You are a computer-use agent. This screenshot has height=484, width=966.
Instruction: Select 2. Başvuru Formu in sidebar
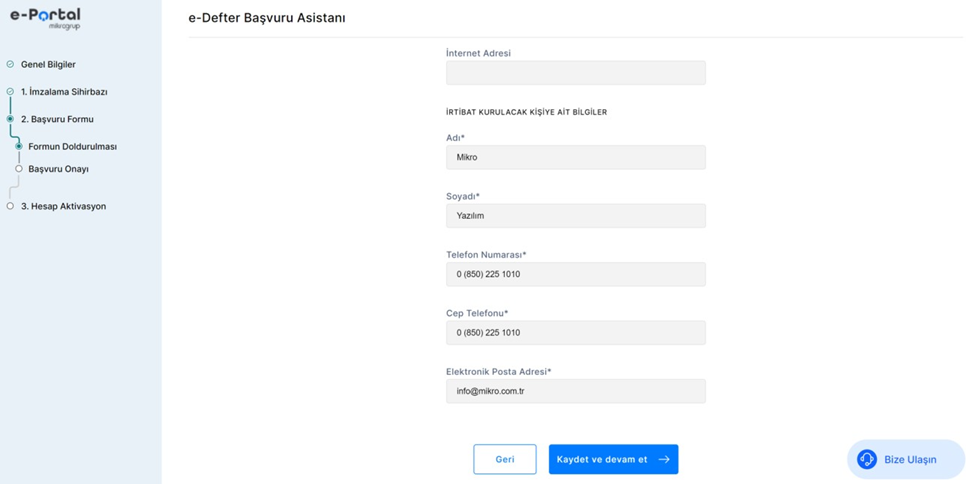click(57, 119)
